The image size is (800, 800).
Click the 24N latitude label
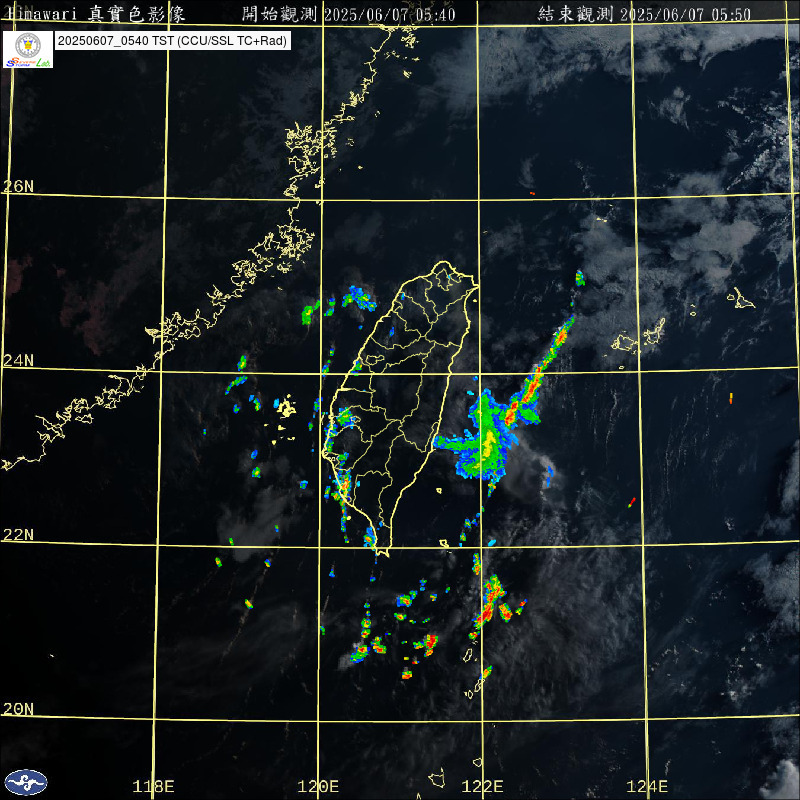(18, 361)
